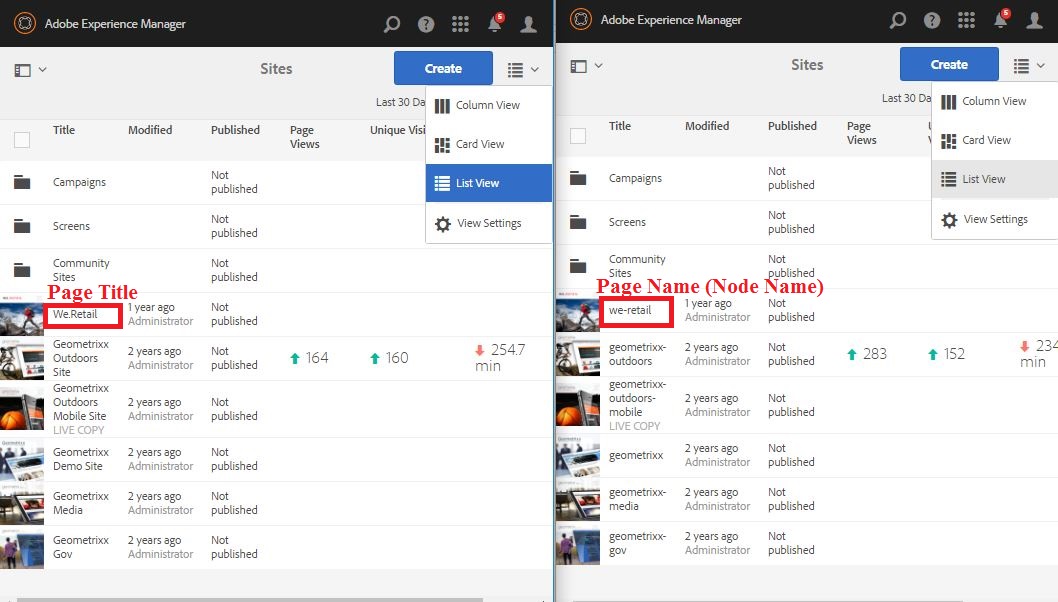
Task: Tick select-all checkbox in left window
Action: tap(22, 140)
